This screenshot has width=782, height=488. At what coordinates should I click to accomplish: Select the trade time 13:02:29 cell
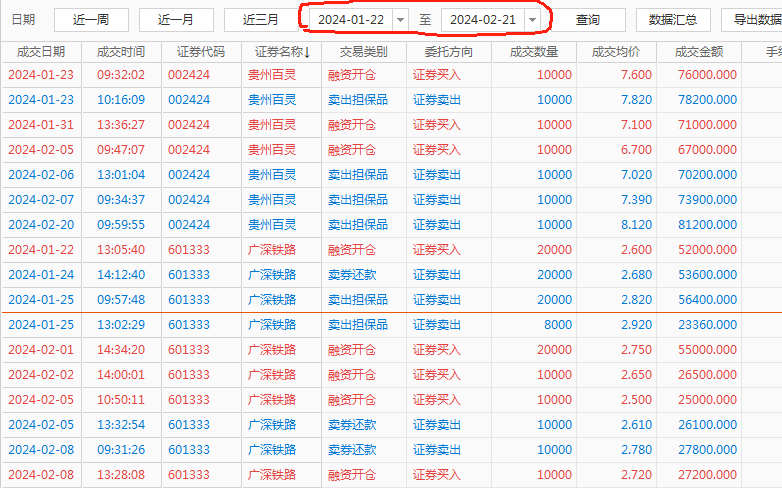click(x=121, y=325)
